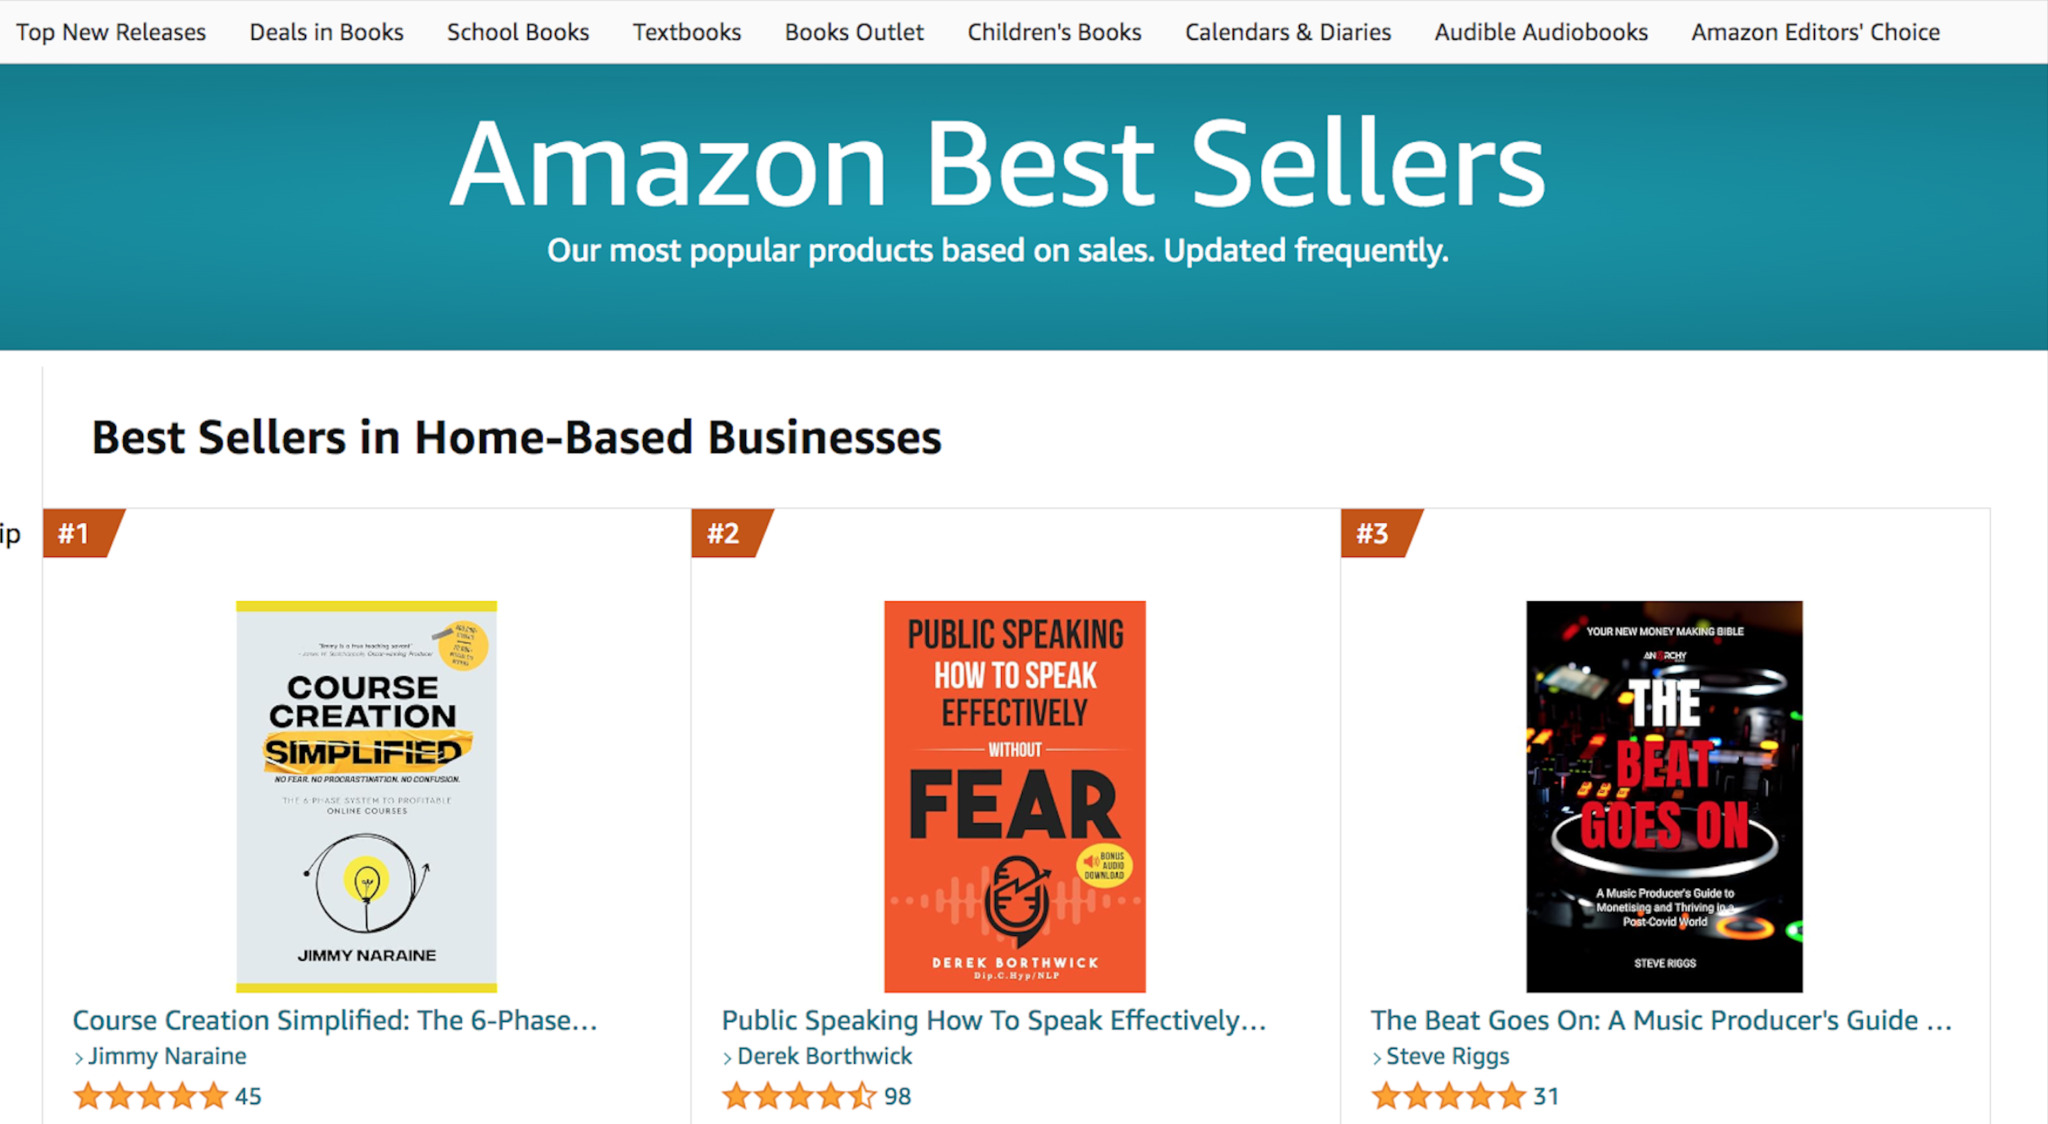Go to Deals in Books
2048x1124 pixels.
point(326,32)
